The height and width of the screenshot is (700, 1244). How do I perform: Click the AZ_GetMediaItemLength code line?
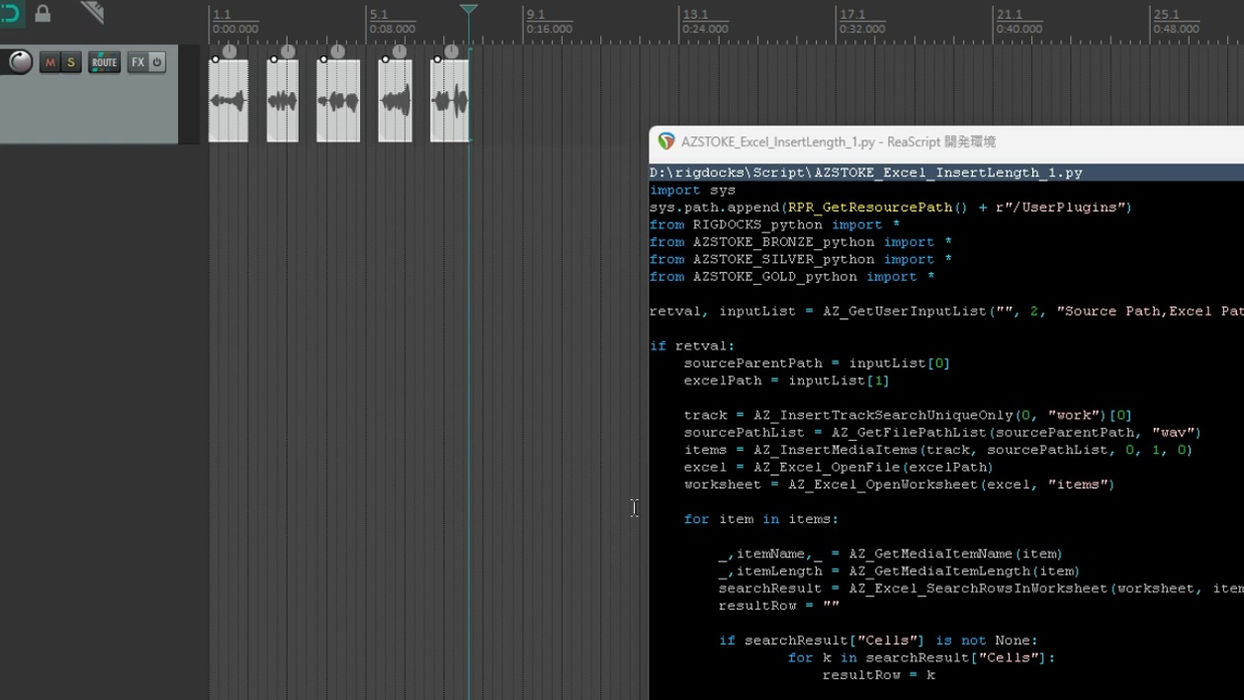[x=899, y=571]
